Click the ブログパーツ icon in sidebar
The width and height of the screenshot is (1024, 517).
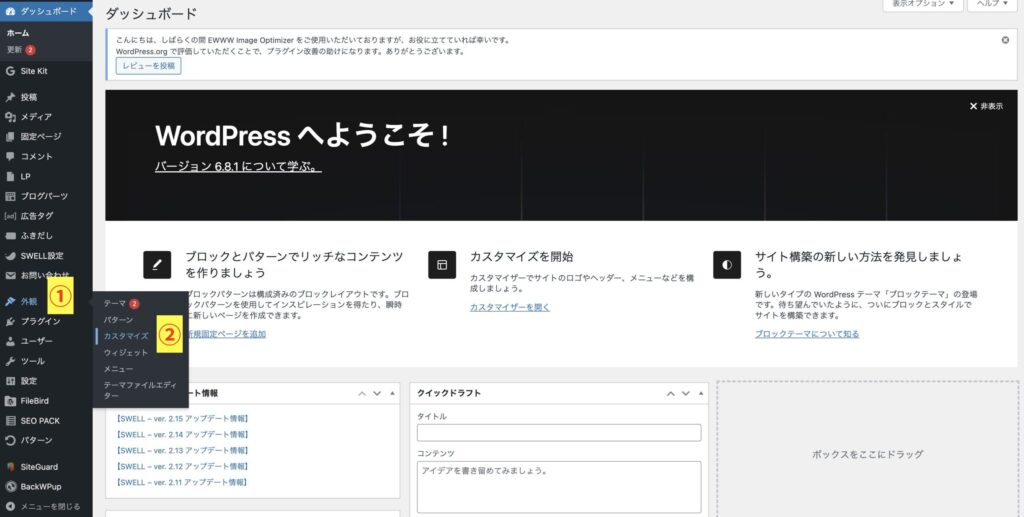click(10, 196)
